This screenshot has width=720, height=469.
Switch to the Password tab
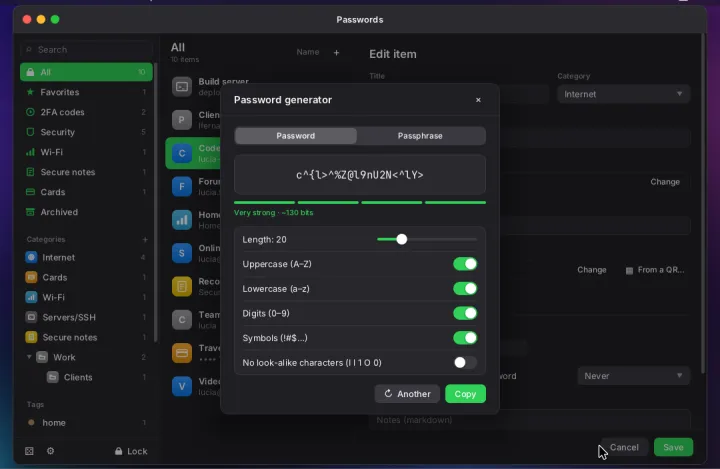pos(296,136)
